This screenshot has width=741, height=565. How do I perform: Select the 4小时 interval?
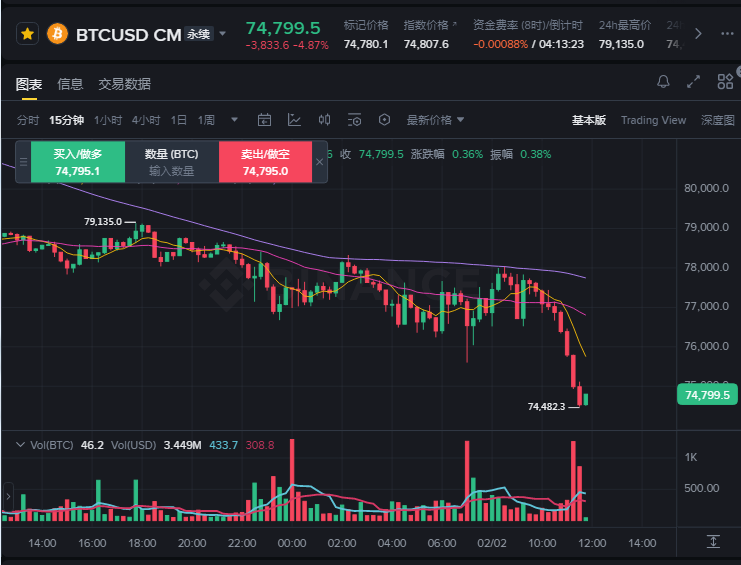click(146, 120)
